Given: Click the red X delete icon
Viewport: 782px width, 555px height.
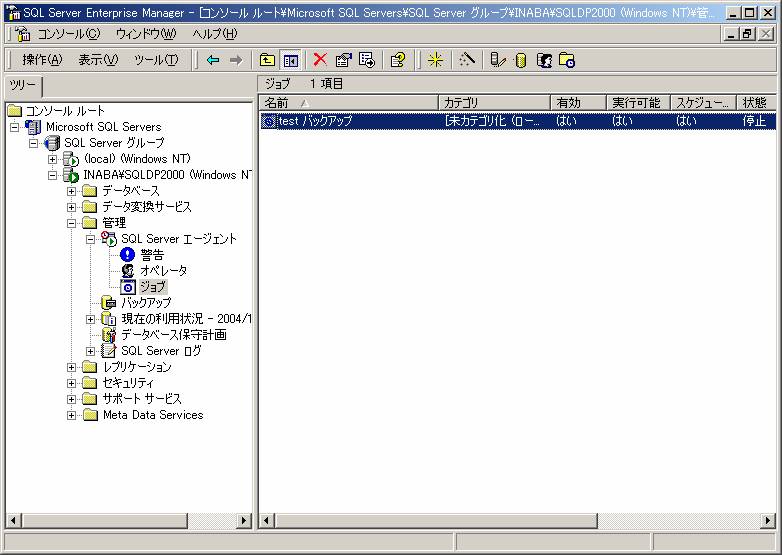Looking at the screenshot, I should click(320, 60).
